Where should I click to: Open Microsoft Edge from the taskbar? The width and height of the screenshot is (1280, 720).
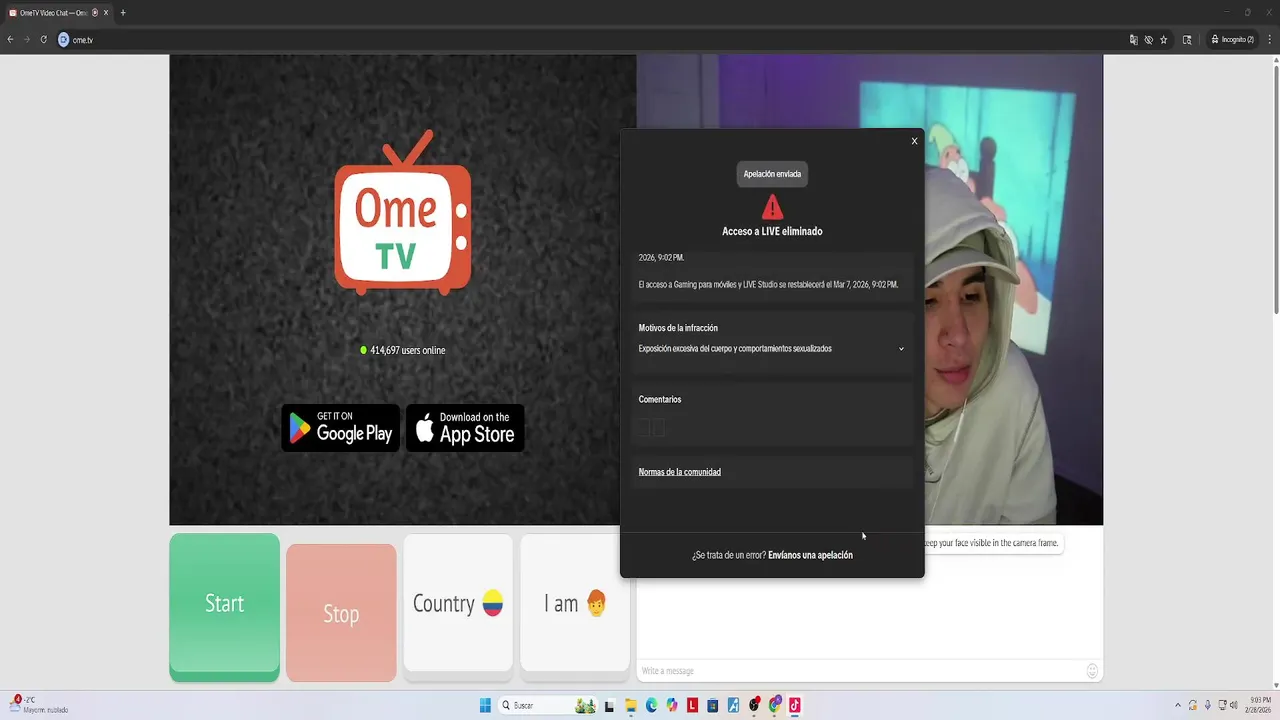point(651,705)
